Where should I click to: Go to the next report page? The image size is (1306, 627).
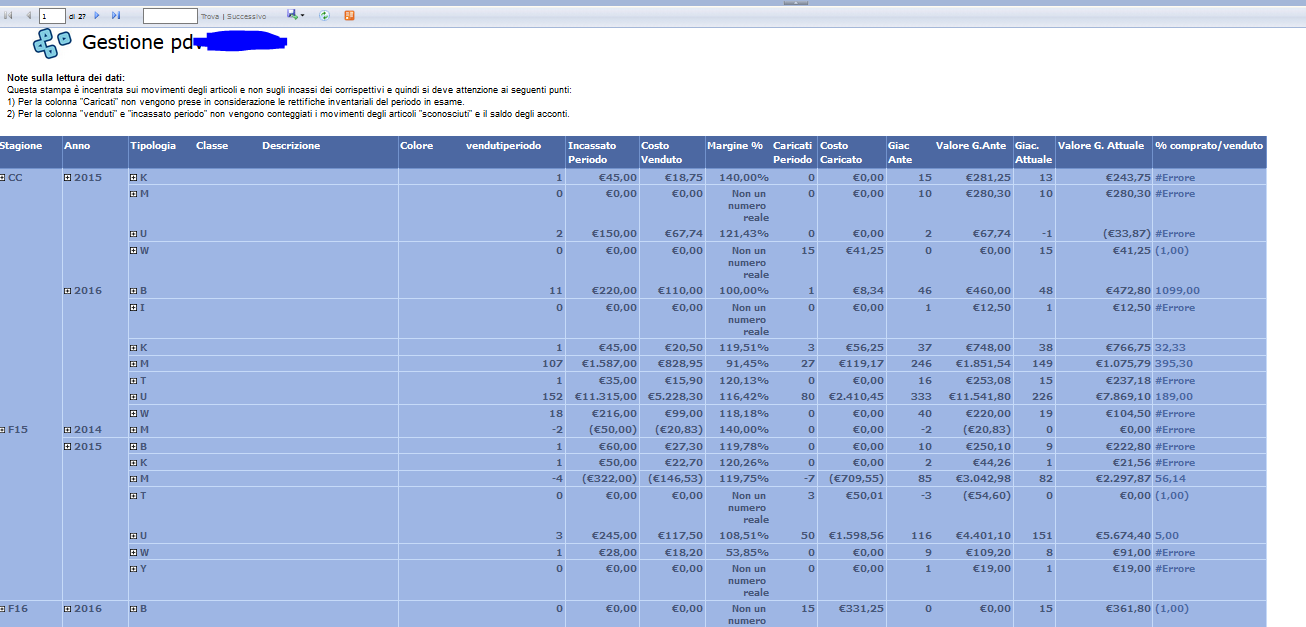(97, 16)
